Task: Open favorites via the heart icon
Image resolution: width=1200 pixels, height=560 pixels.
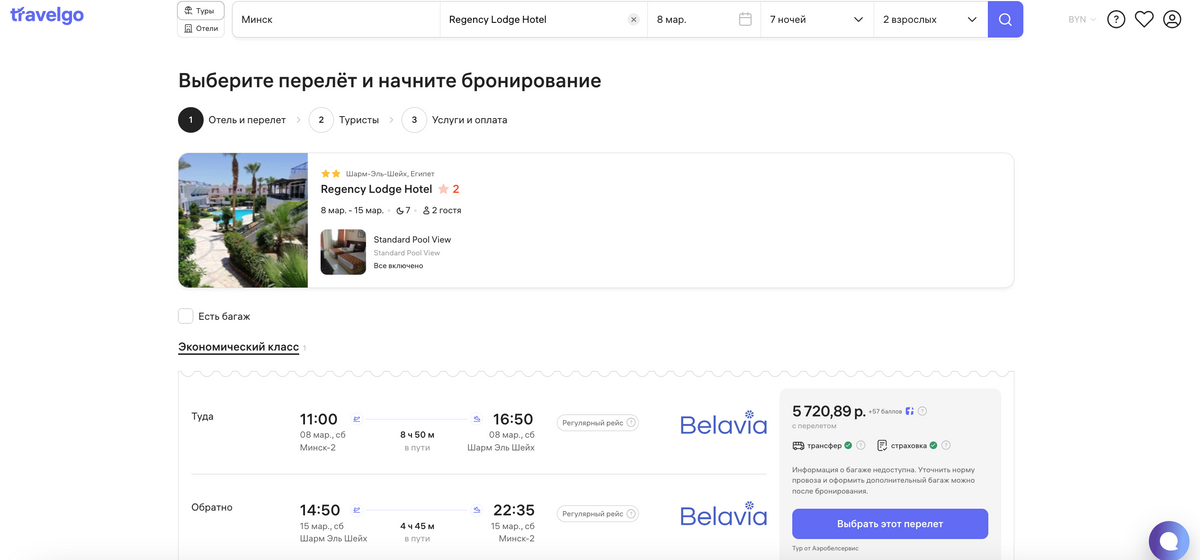Action: [1144, 20]
